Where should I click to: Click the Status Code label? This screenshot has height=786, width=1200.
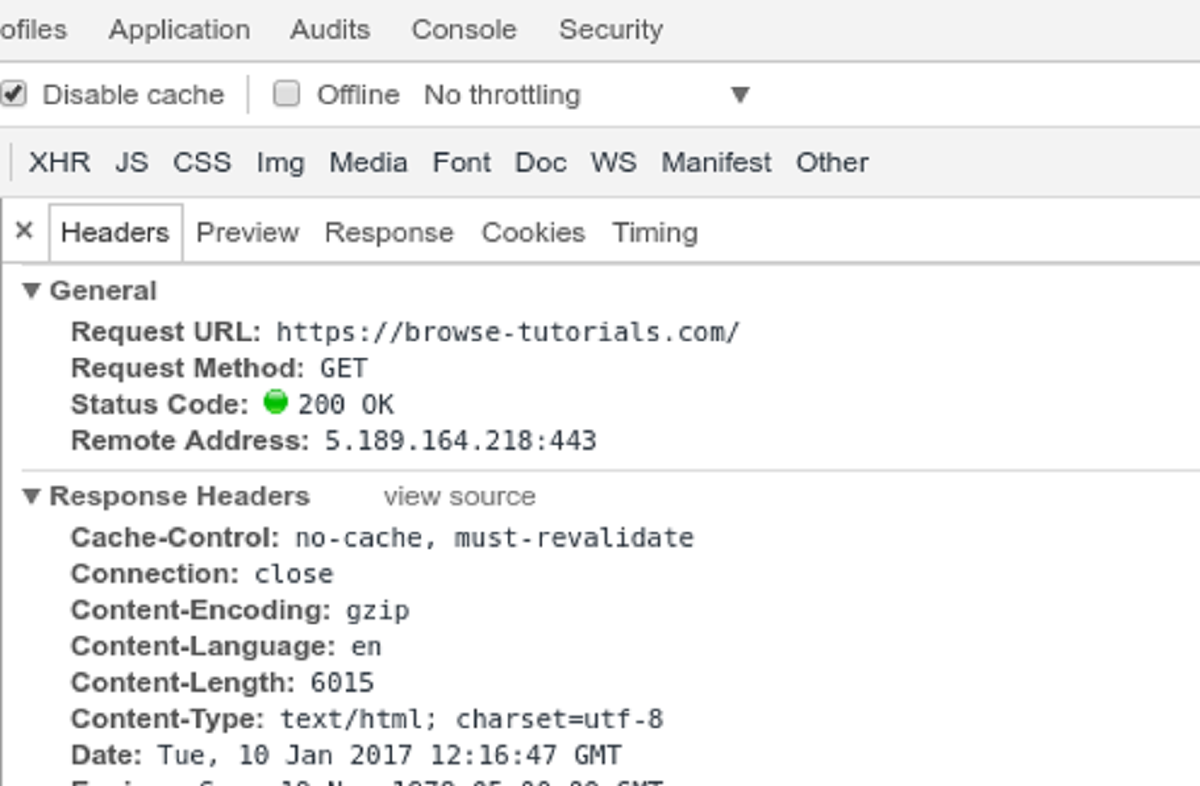(160, 404)
